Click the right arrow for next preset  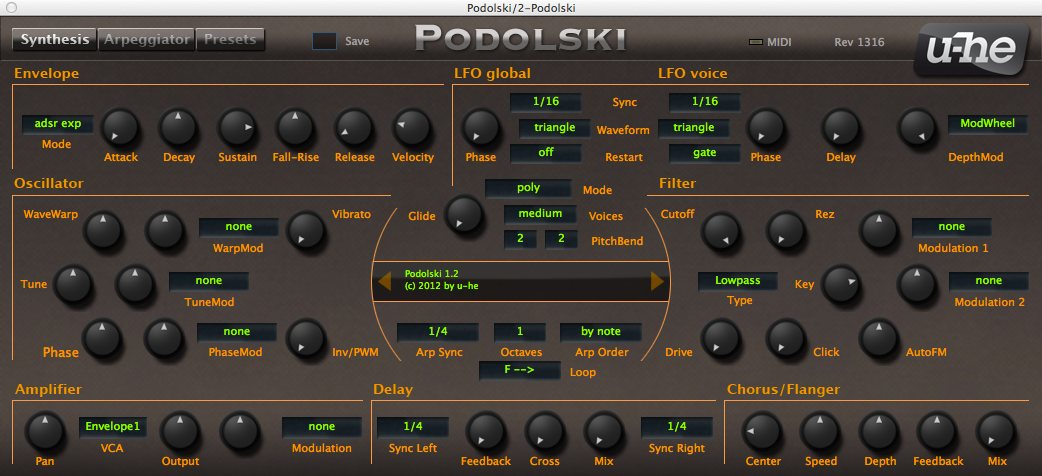[x=657, y=282]
